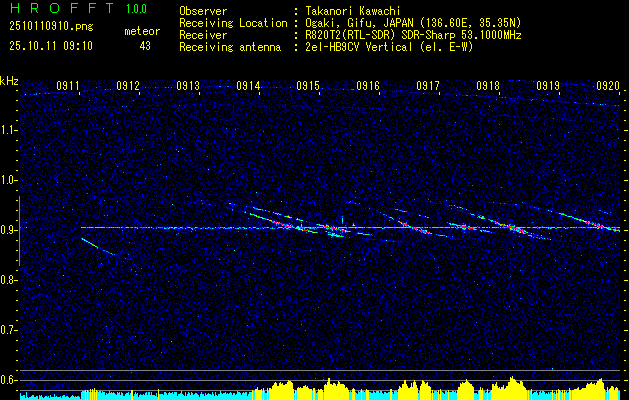Click the 0912 time marker
Viewport: 629px width, 400px height.
pyautogui.click(x=128, y=86)
